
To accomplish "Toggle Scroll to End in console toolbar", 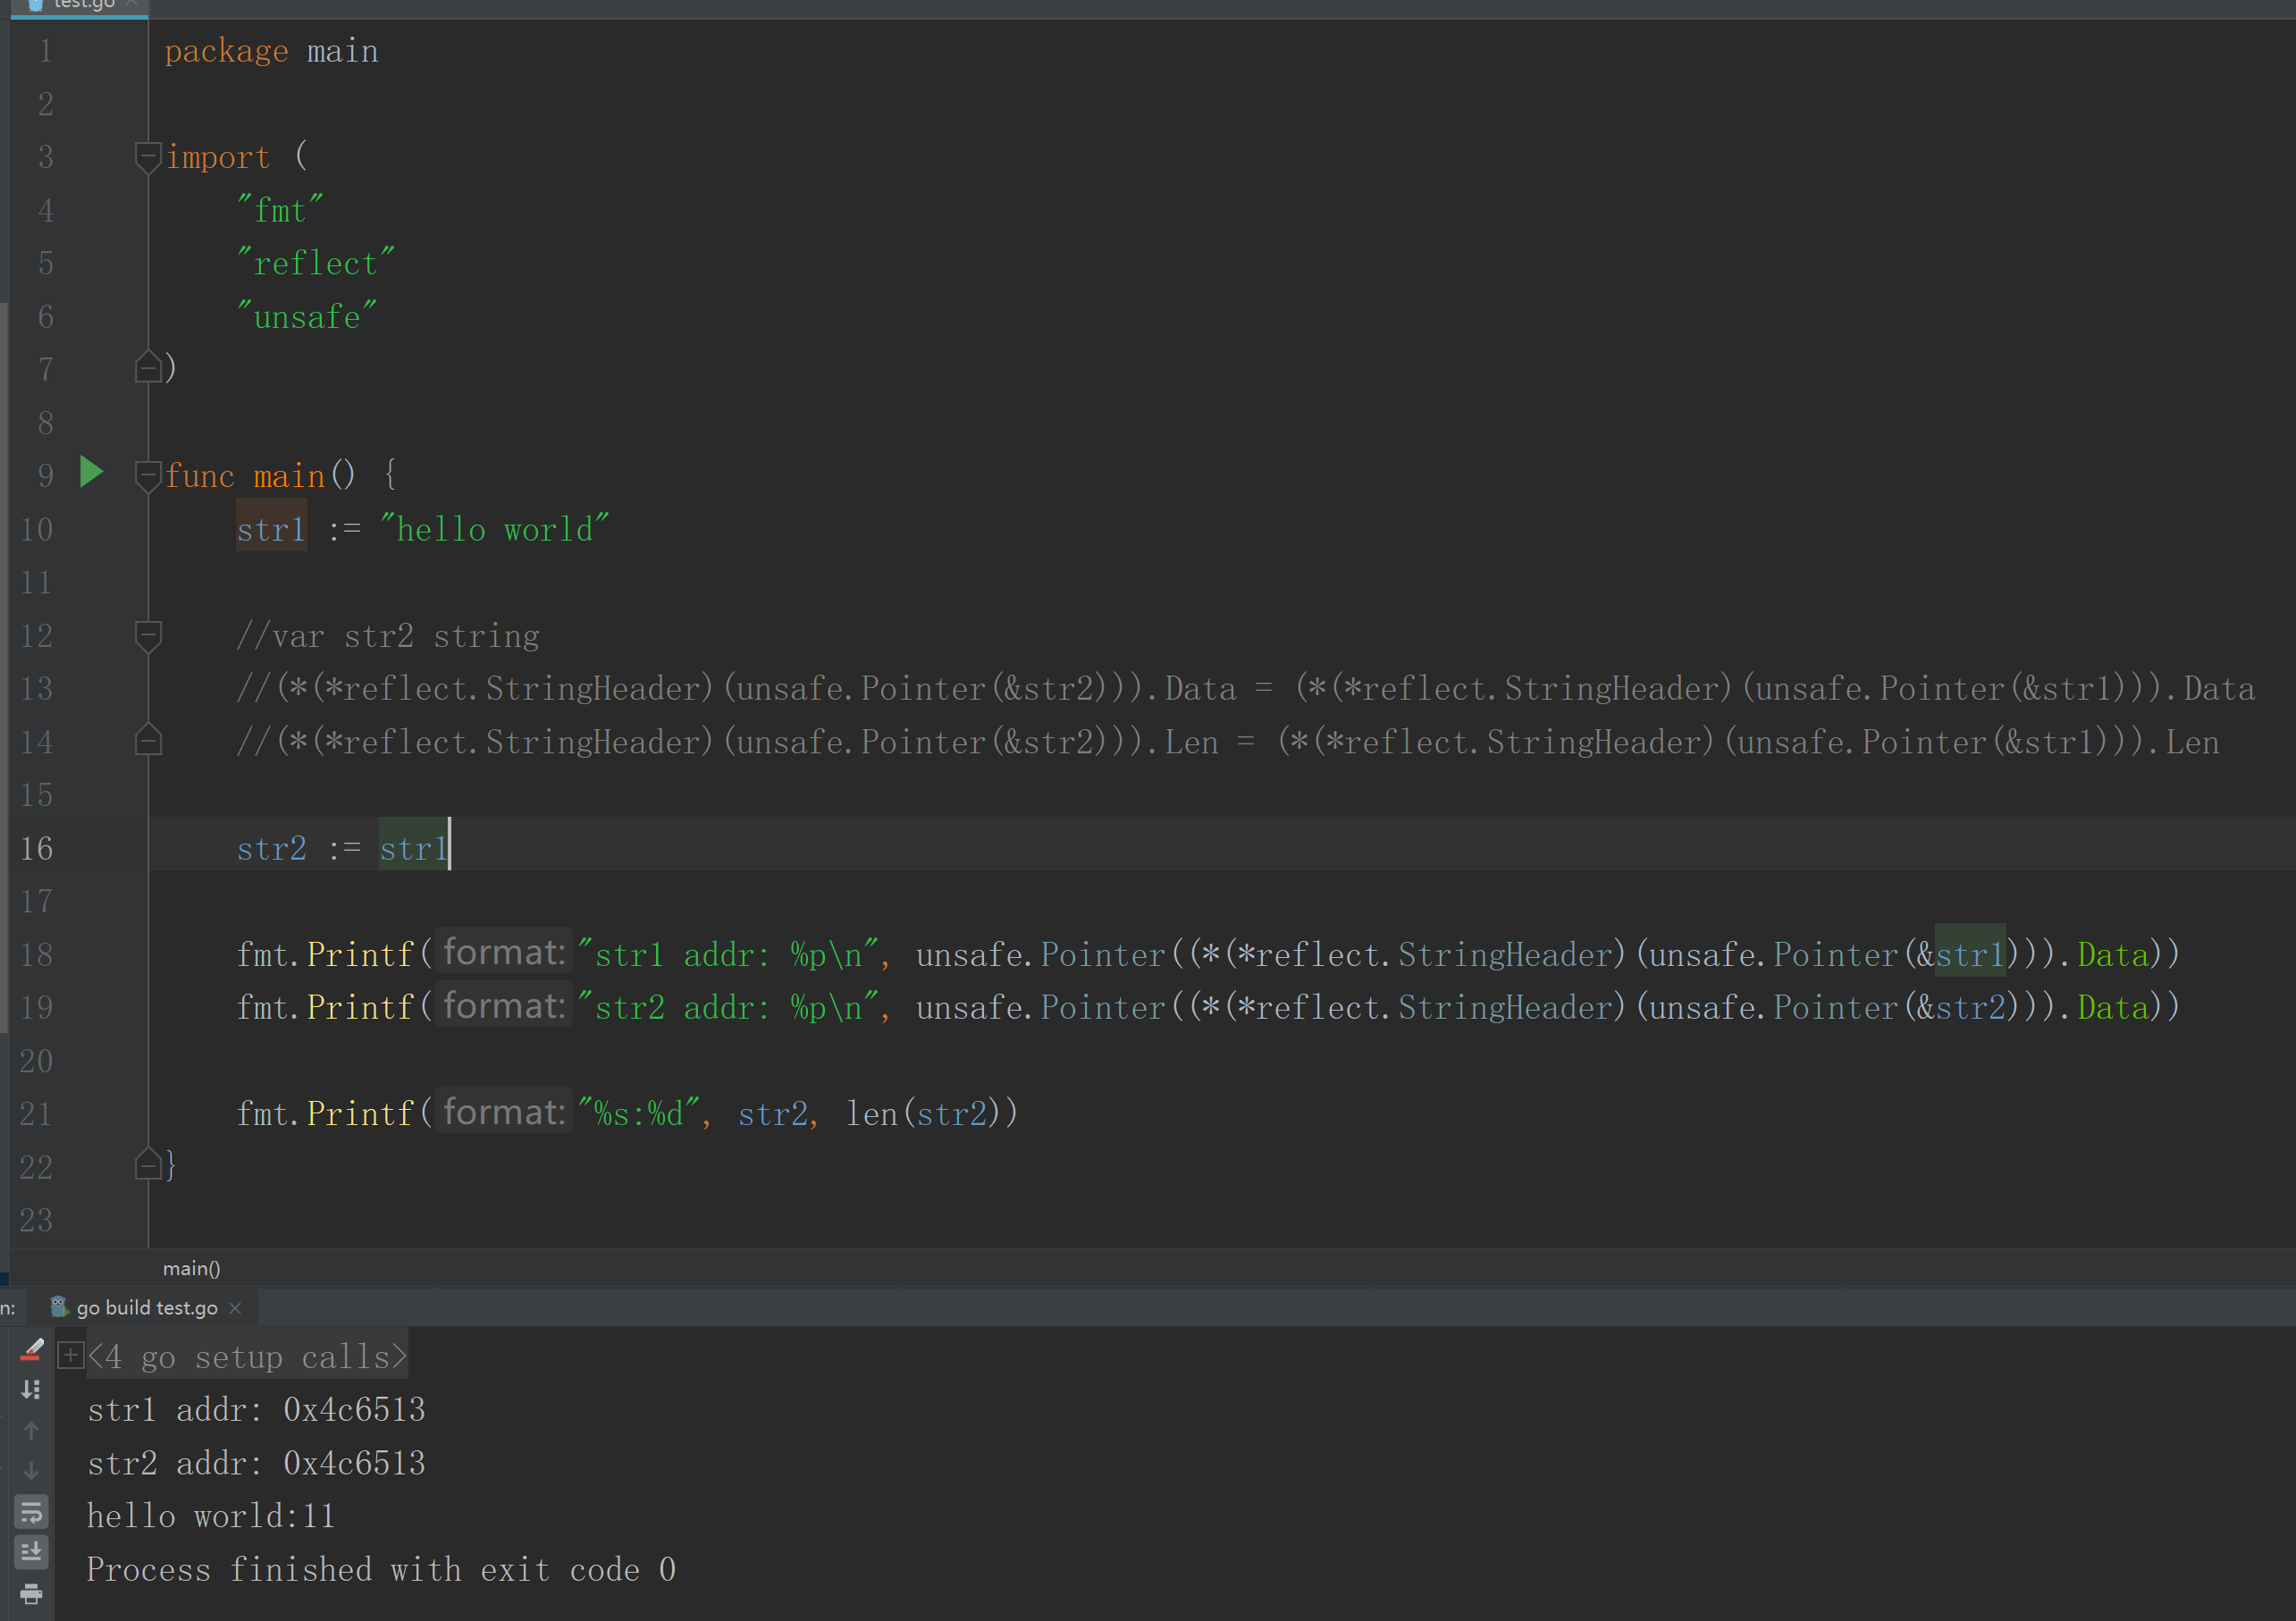I will click(x=31, y=1552).
